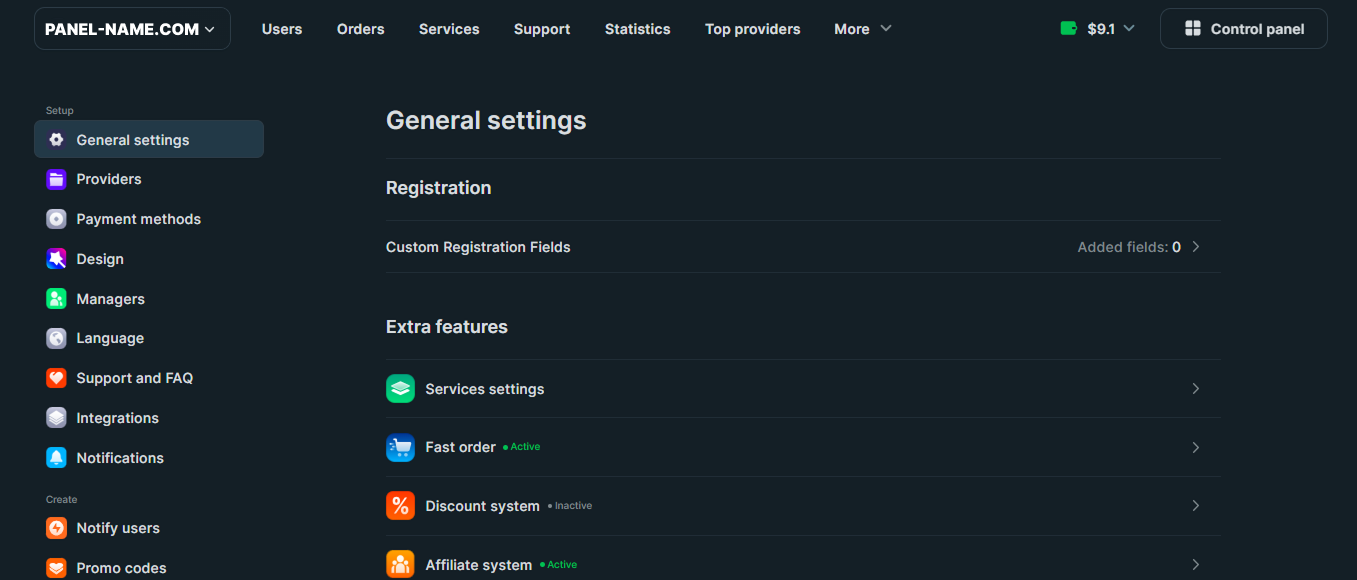Click the Notifications bell icon
The width and height of the screenshot is (1357, 580).
(56, 458)
